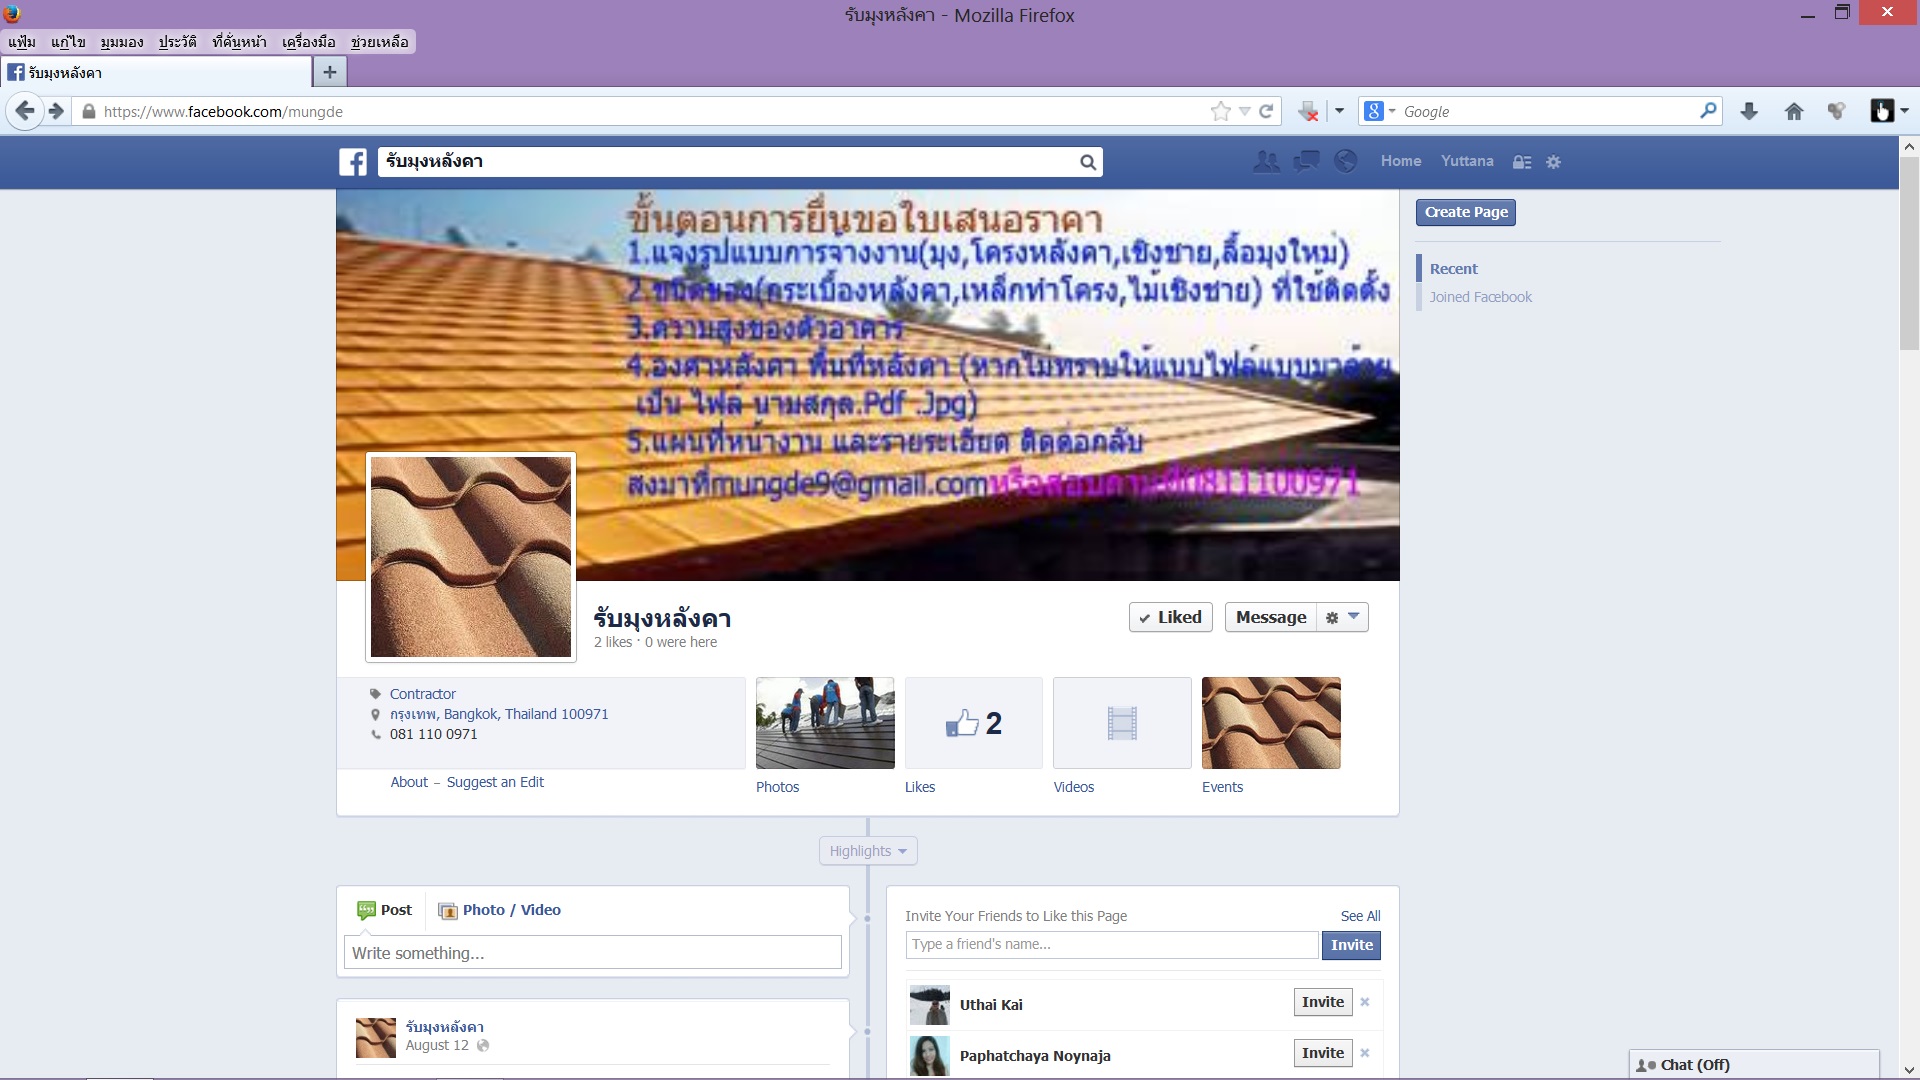Open Firefox downloads arrow
The height and width of the screenshot is (1080, 1920).
click(1749, 112)
